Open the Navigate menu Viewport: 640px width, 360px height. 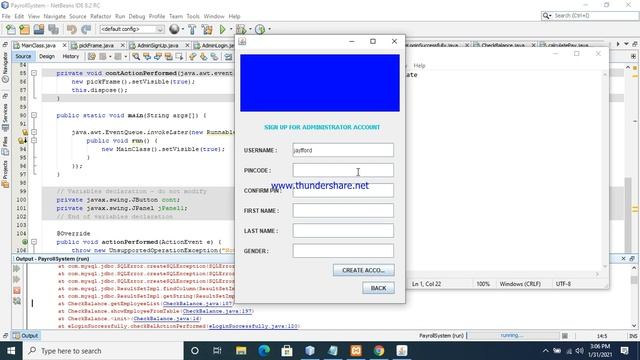pyautogui.click(x=55, y=16)
